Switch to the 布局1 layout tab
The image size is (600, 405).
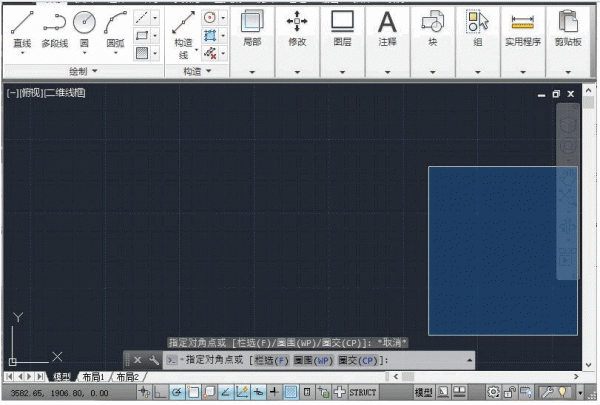pyautogui.click(x=93, y=377)
